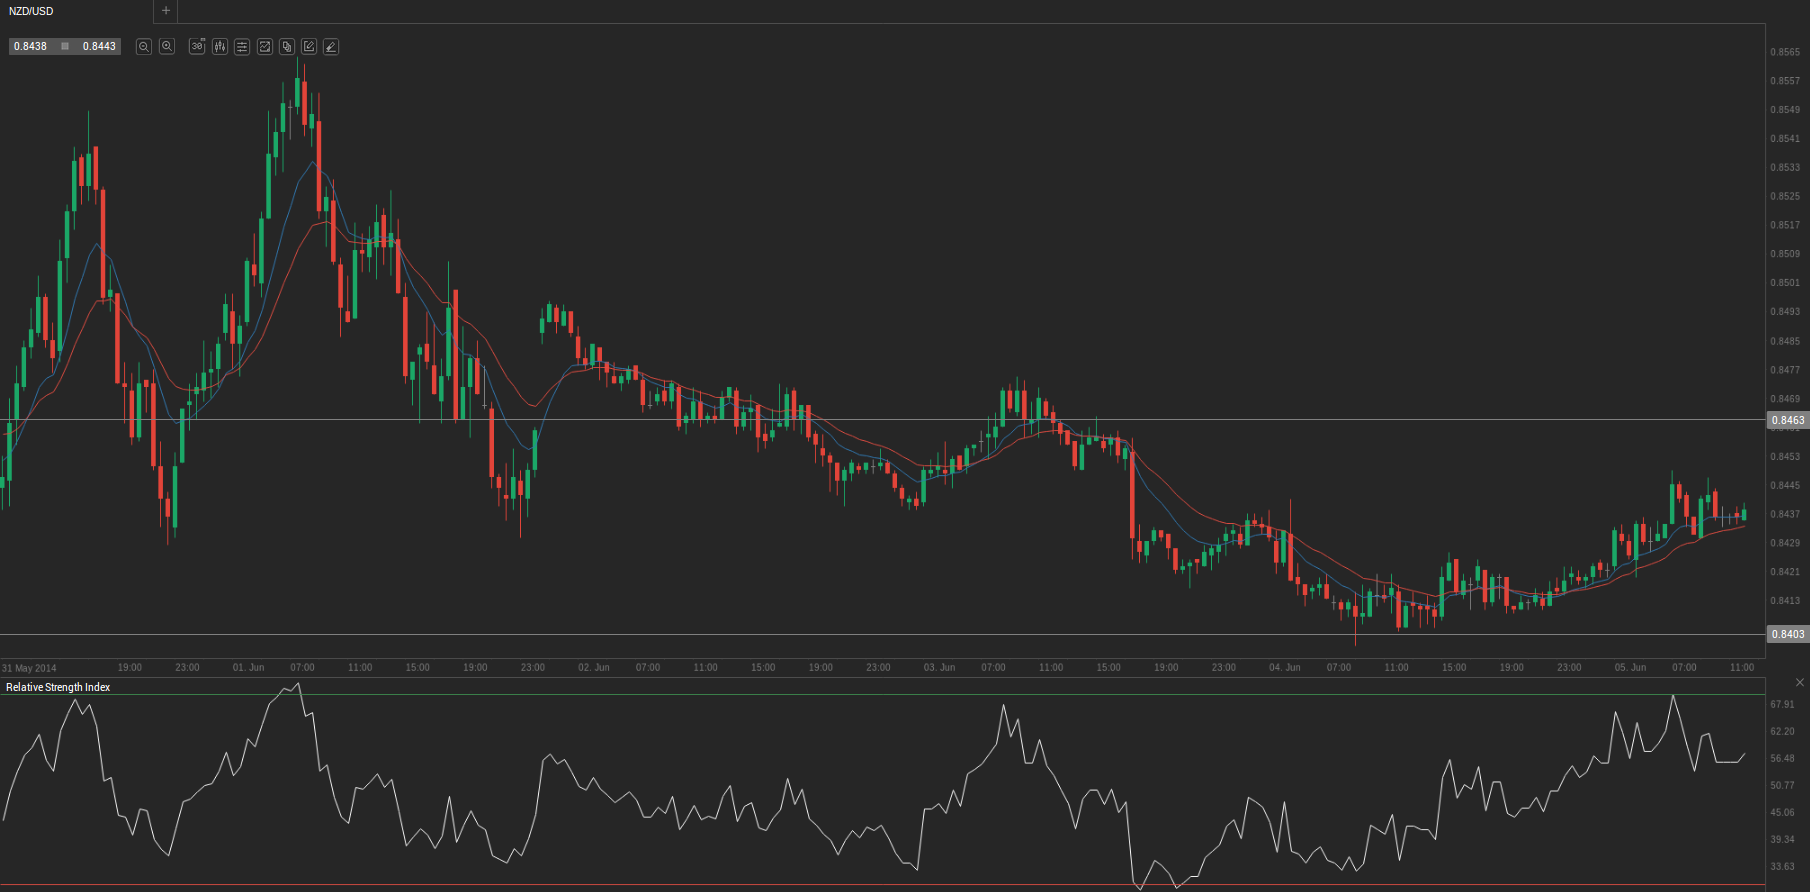The image size is (1810, 892).
Task: Open chart settings sliders icon
Action: (x=242, y=47)
